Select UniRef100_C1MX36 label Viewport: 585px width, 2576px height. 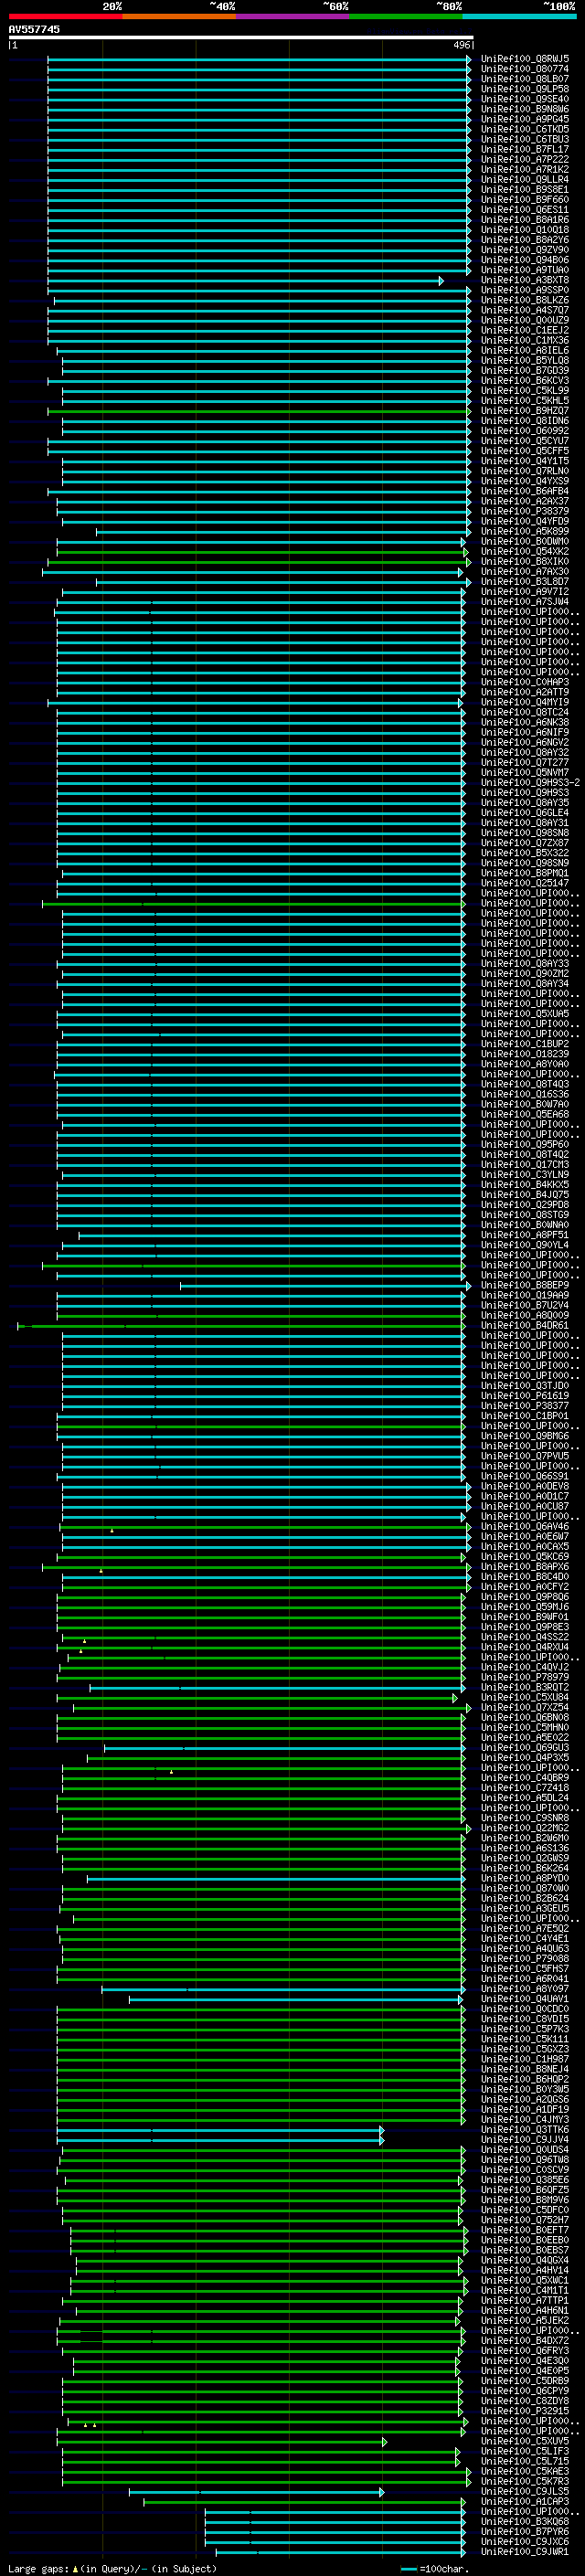[524, 340]
